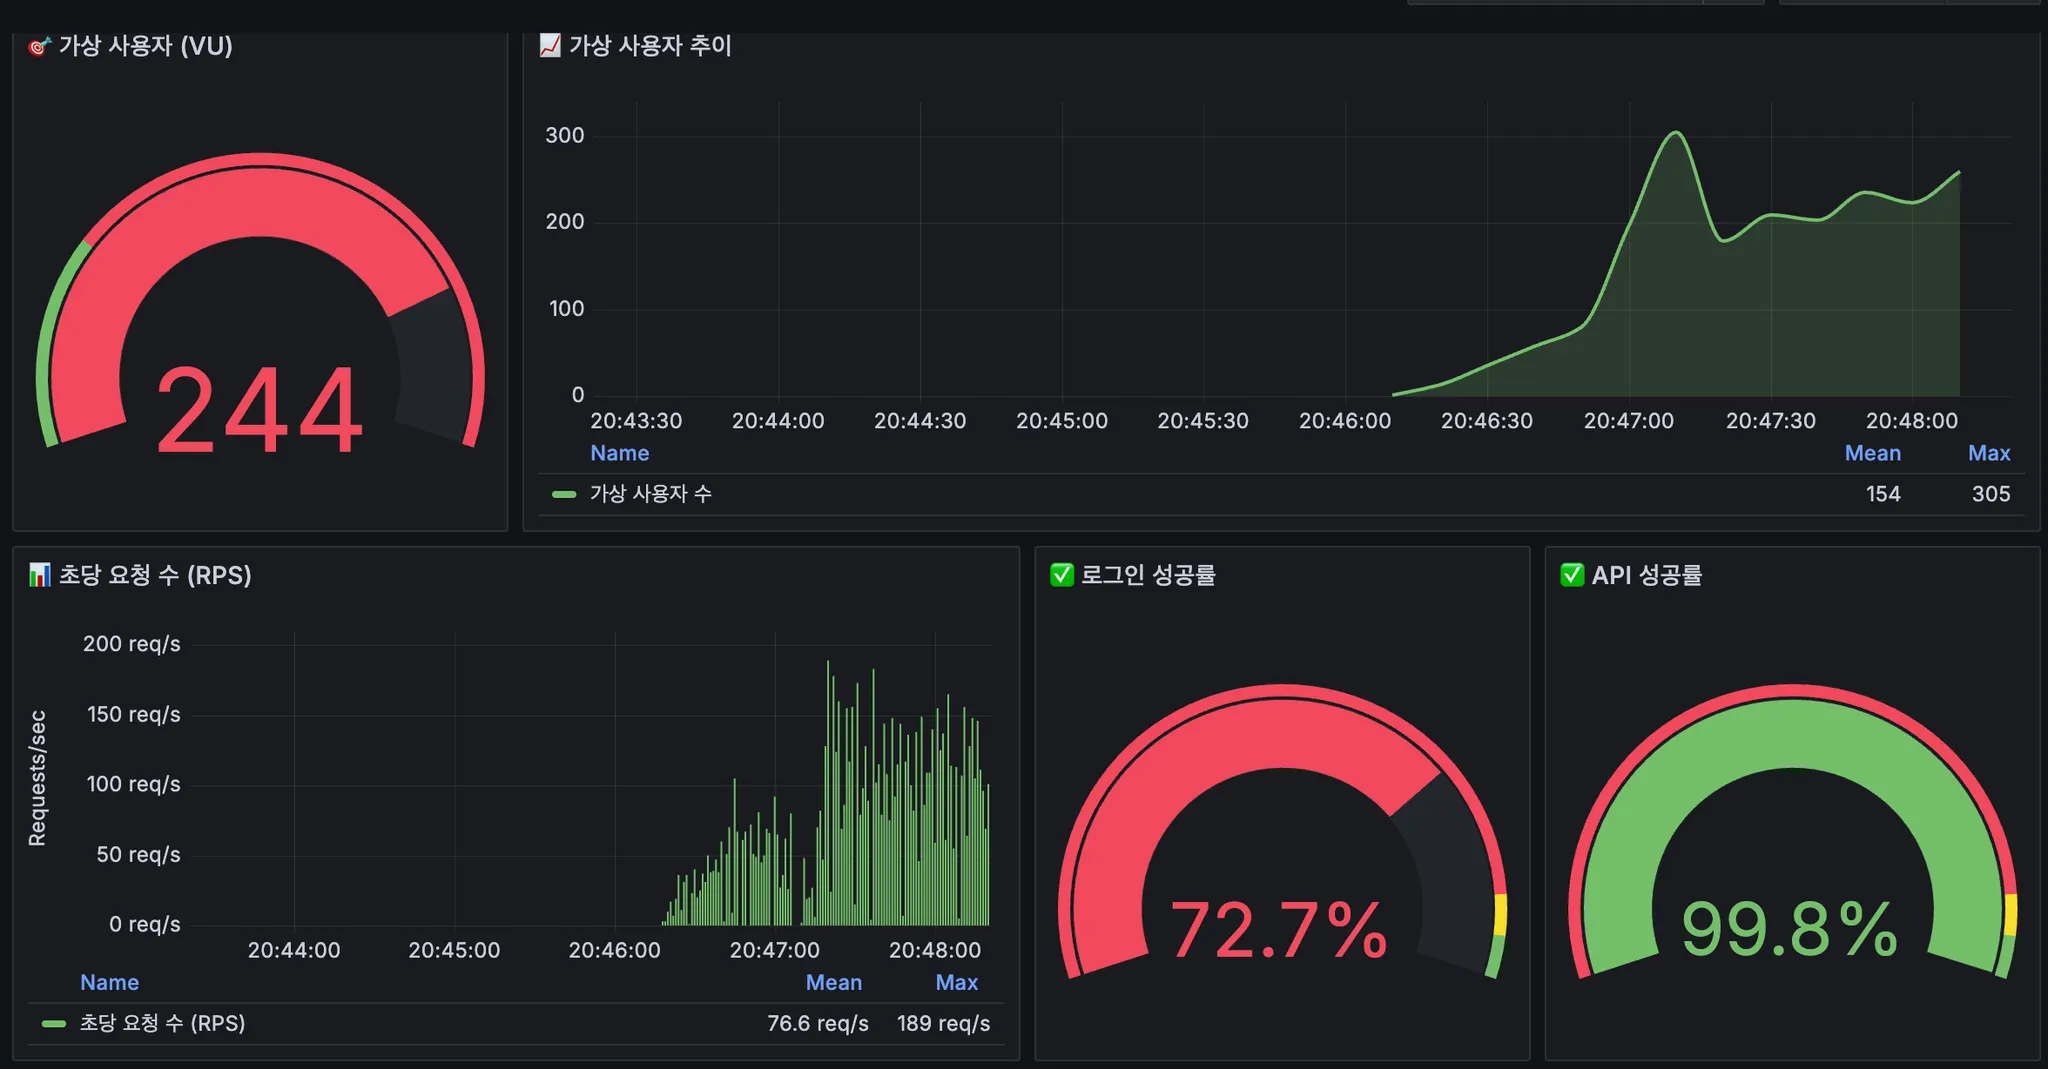Click the green color swatch for 가상 사용자 수
This screenshot has width=2048, height=1069.
(564, 494)
